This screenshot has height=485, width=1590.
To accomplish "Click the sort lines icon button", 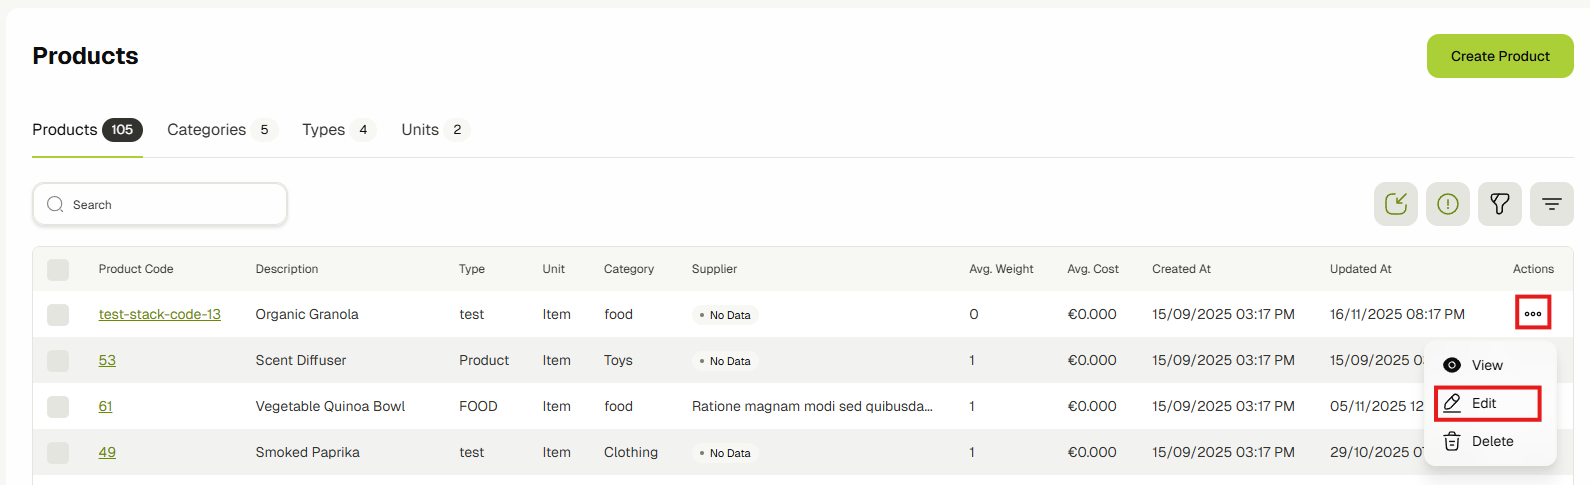I will pos(1551,204).
